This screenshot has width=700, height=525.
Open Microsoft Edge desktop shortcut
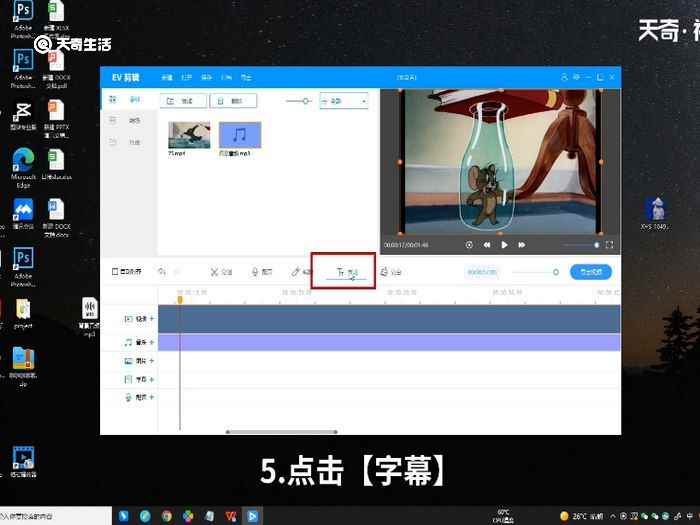tap(23, 167)
